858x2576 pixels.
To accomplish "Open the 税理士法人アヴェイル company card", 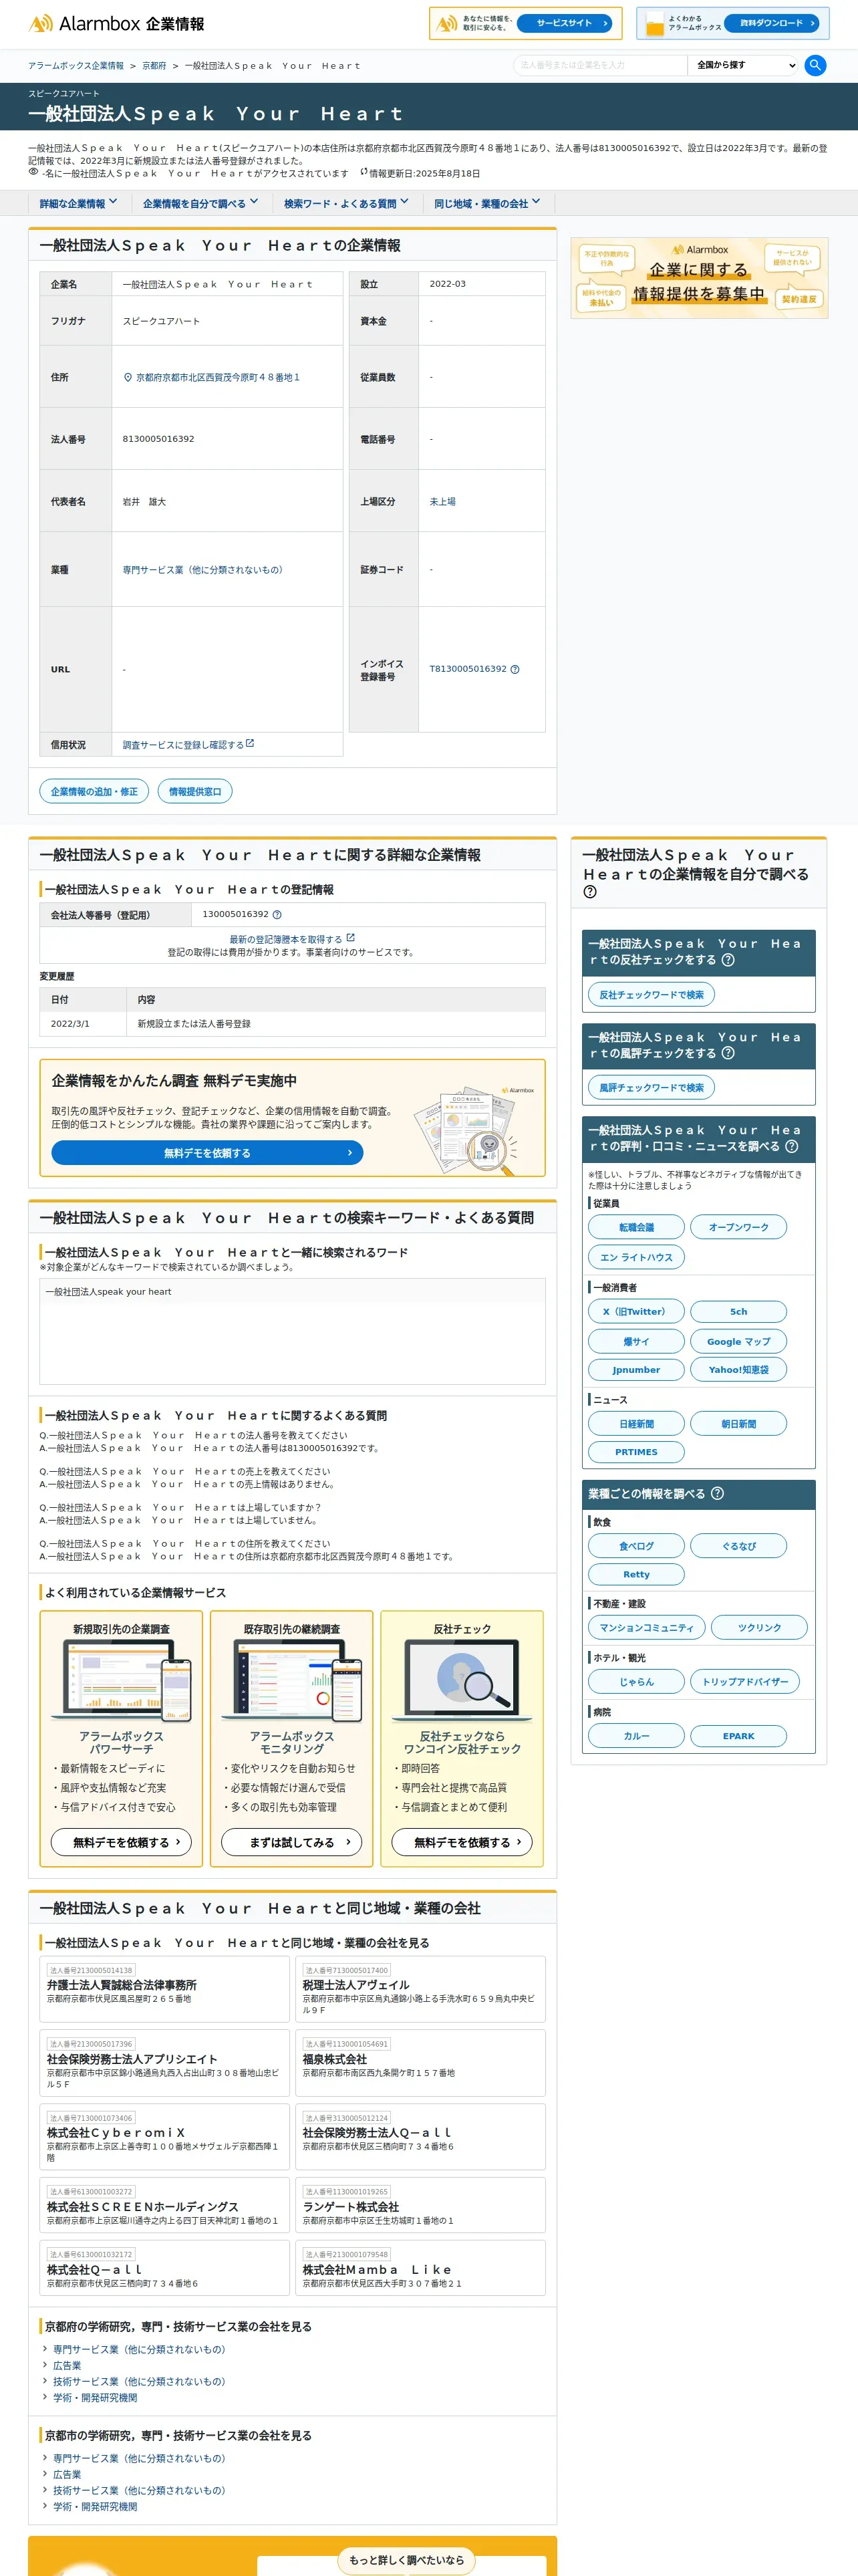I will 420,1990.
